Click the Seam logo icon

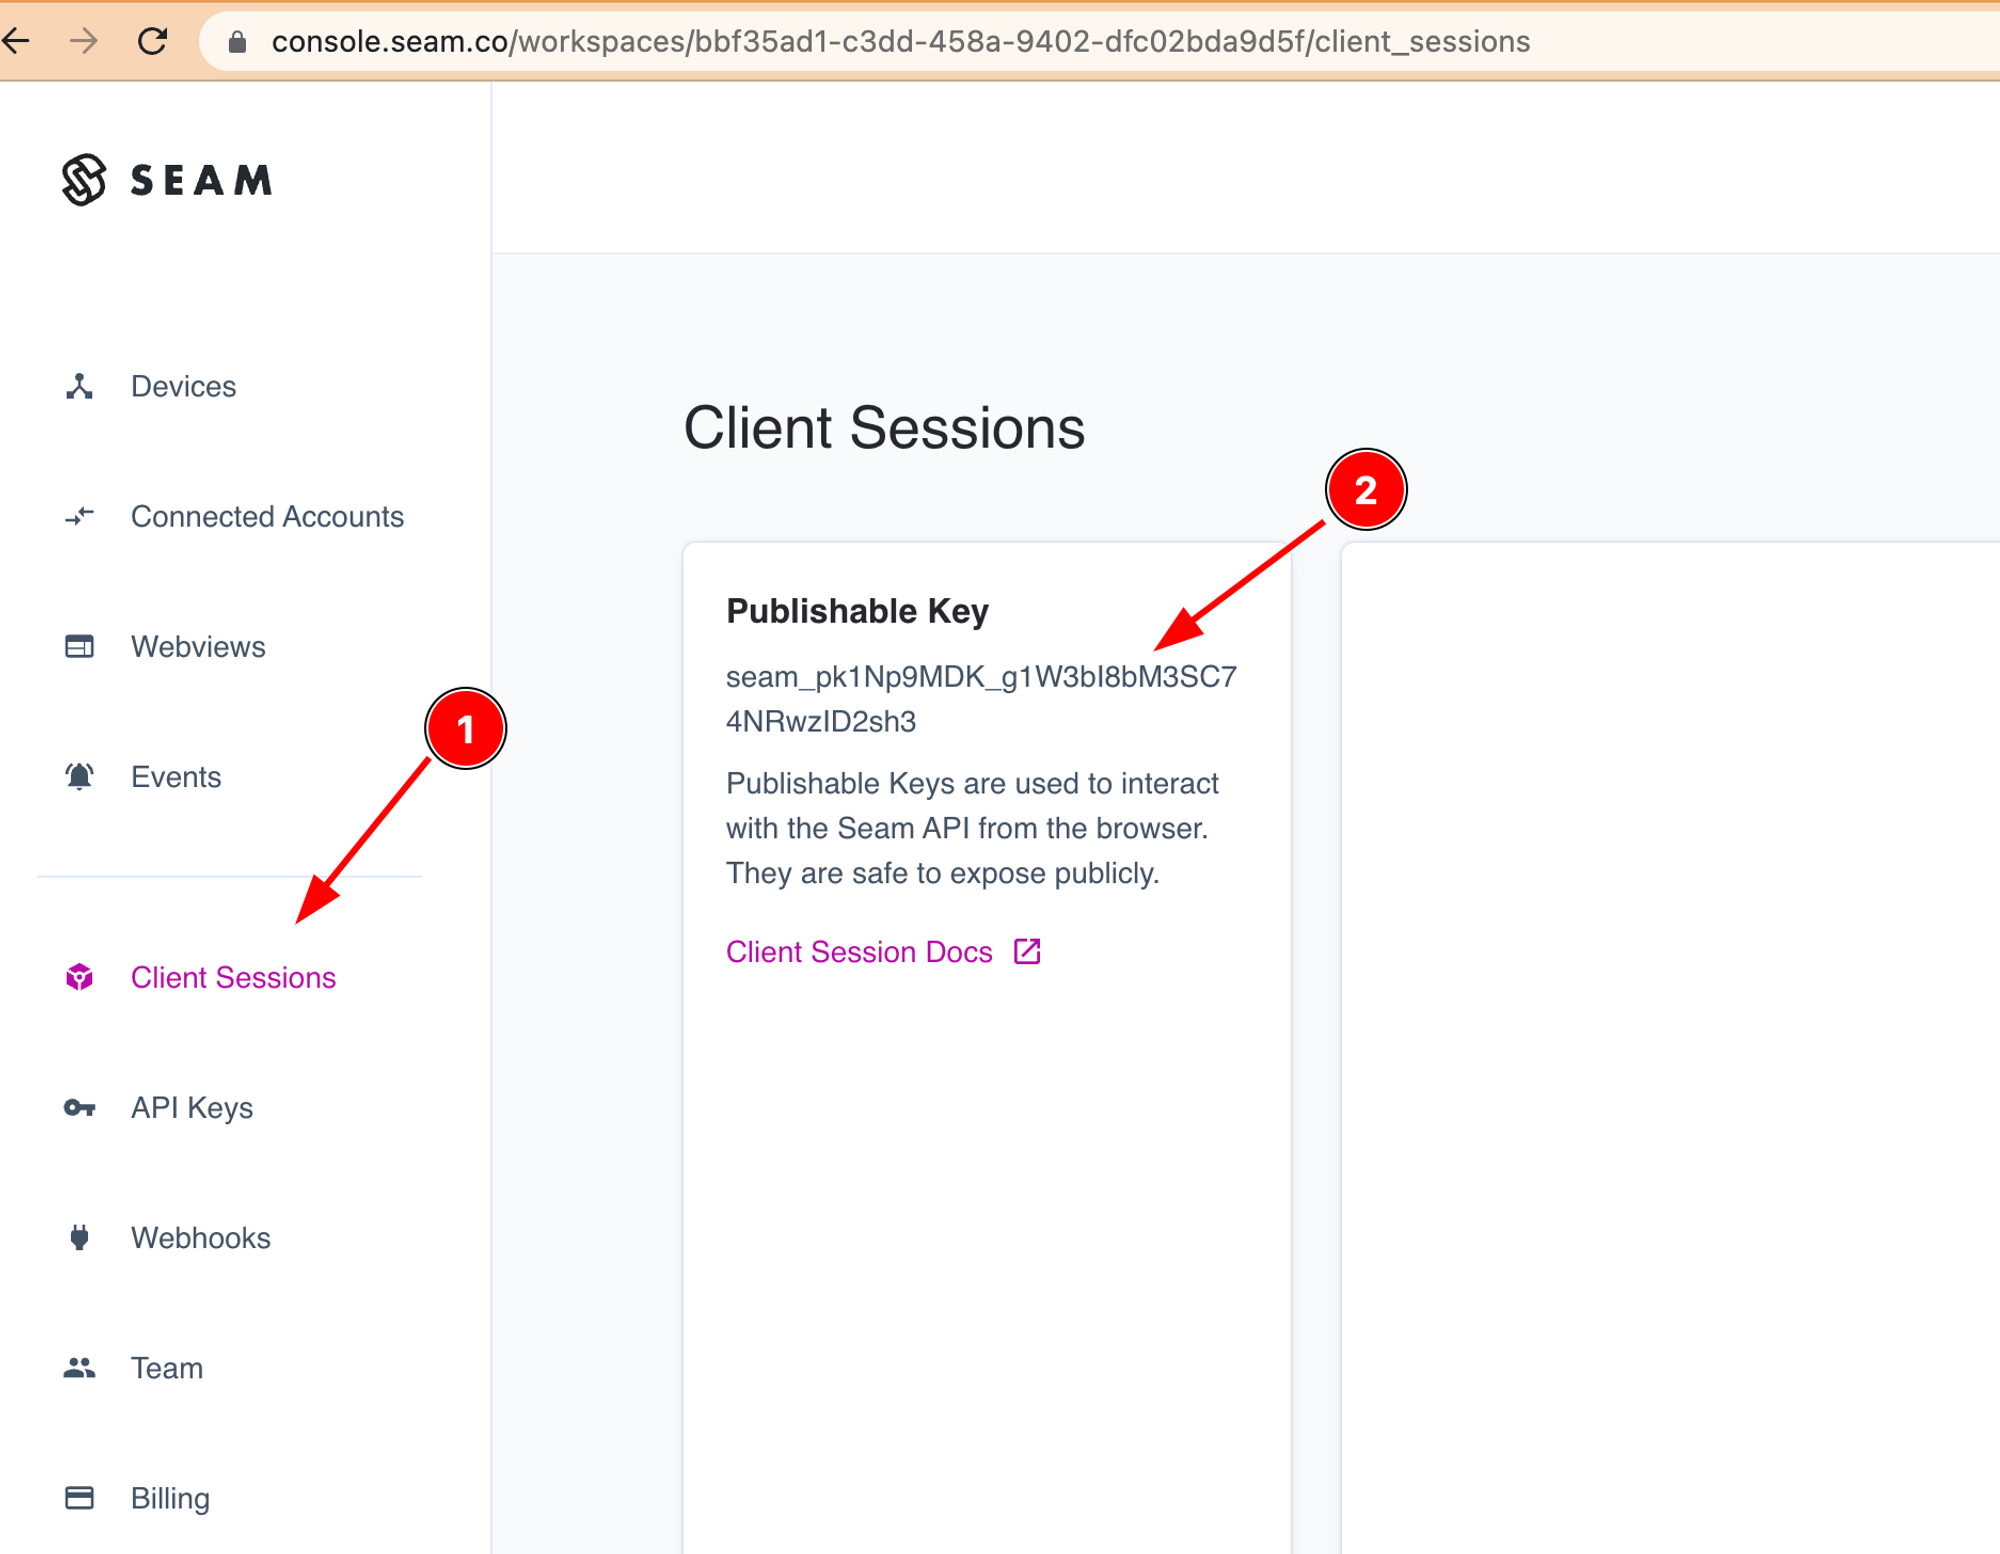click(x=84, y=180)
